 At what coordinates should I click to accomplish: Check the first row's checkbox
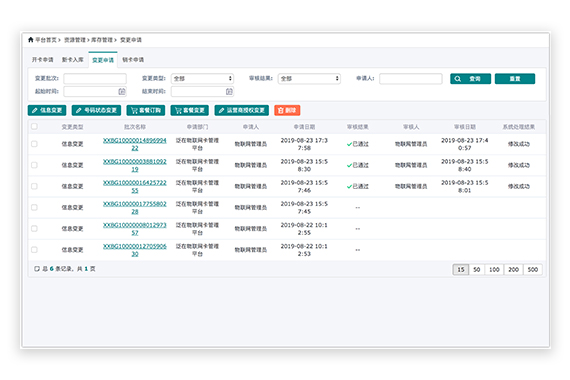click(x=34, y=144)
